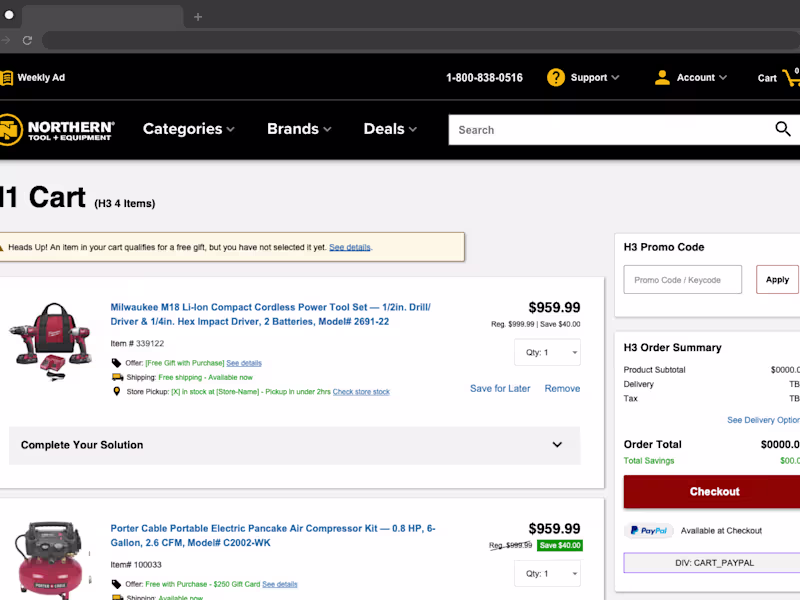Viewport: 800px width, 600px height.
Task: Click the Support question mark icon
Action: [556, 78]
